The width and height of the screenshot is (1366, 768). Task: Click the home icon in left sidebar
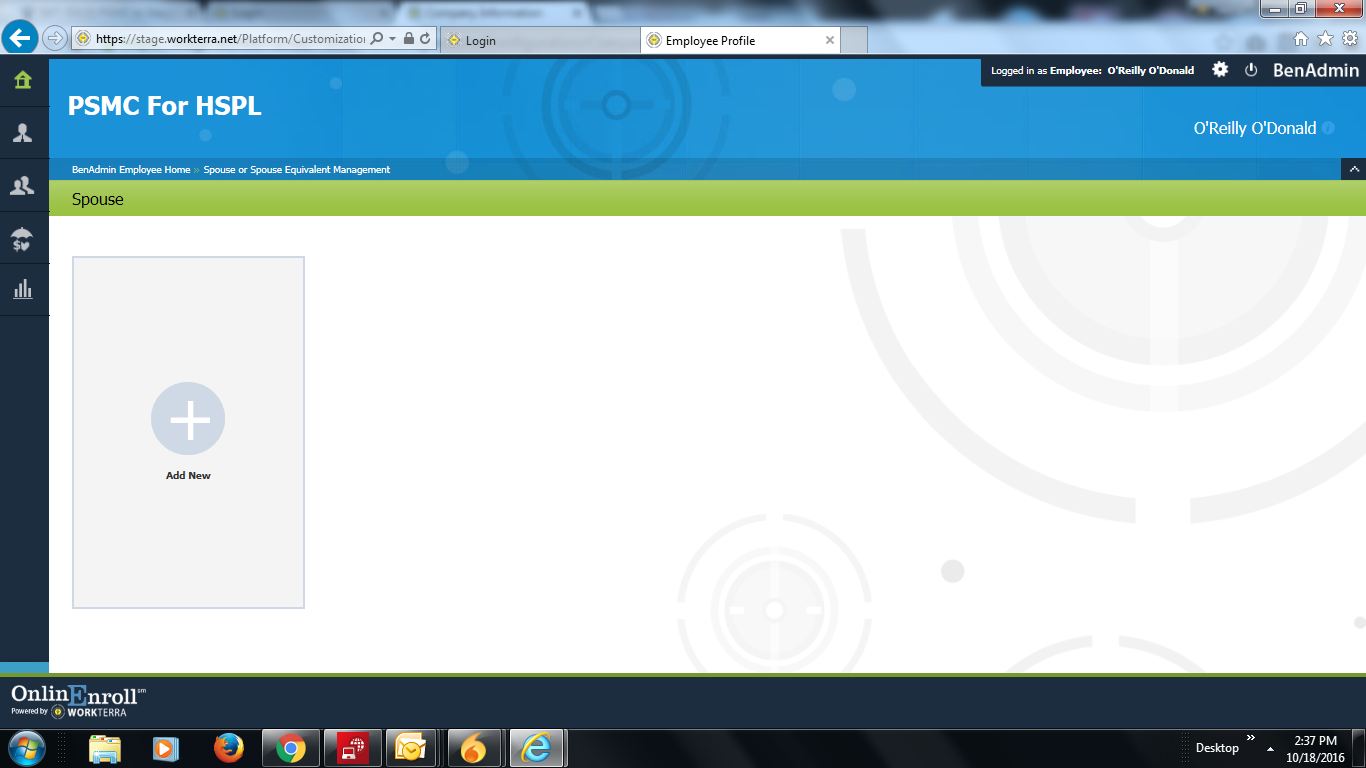point(22,81)
